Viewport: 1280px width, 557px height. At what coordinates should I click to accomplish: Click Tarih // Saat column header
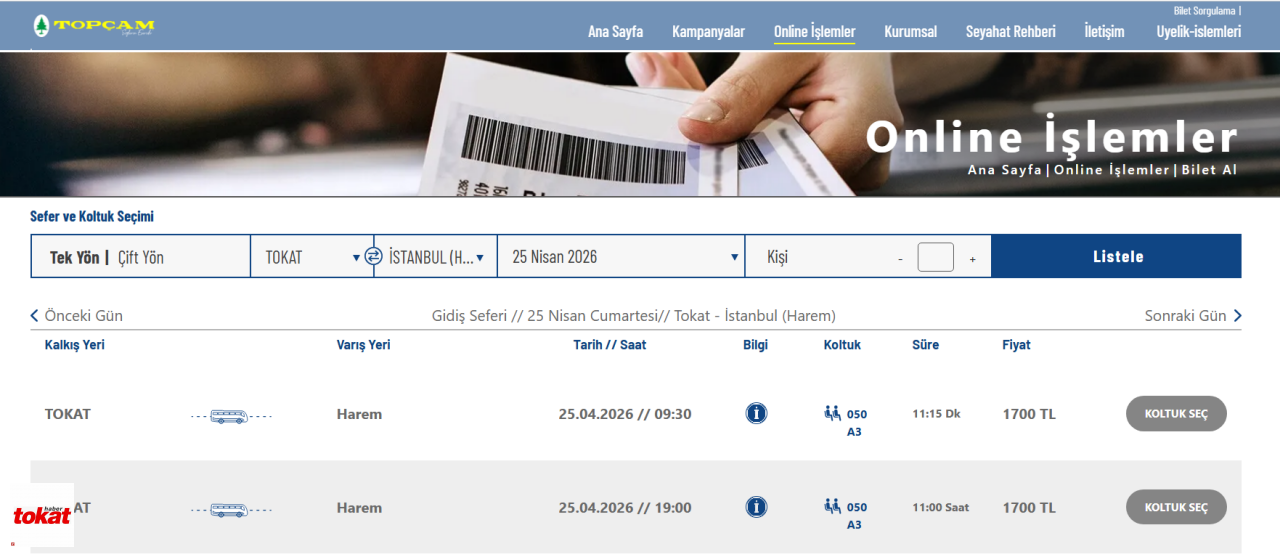[609, 345]
